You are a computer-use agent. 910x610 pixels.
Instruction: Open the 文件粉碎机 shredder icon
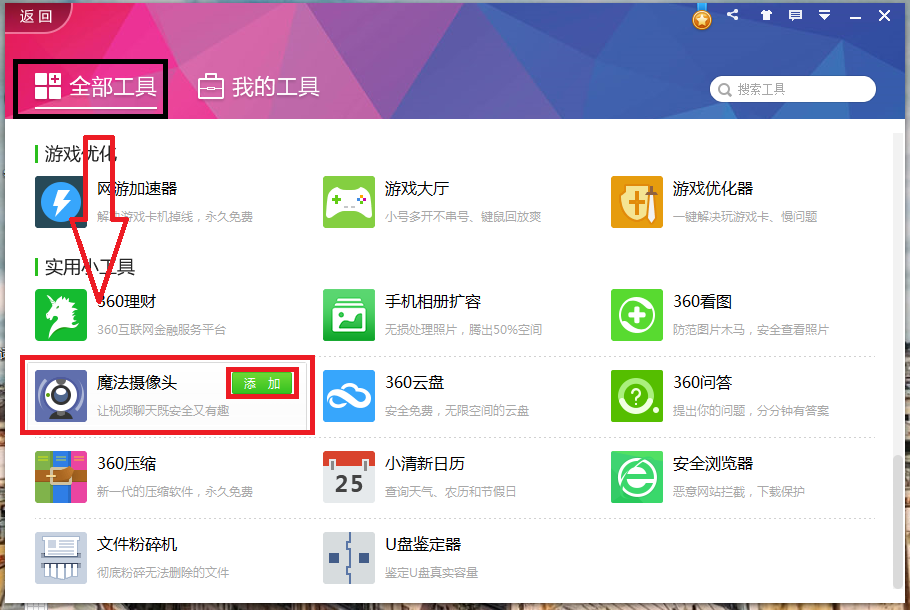pyautogui.click(x=61, y=558)
